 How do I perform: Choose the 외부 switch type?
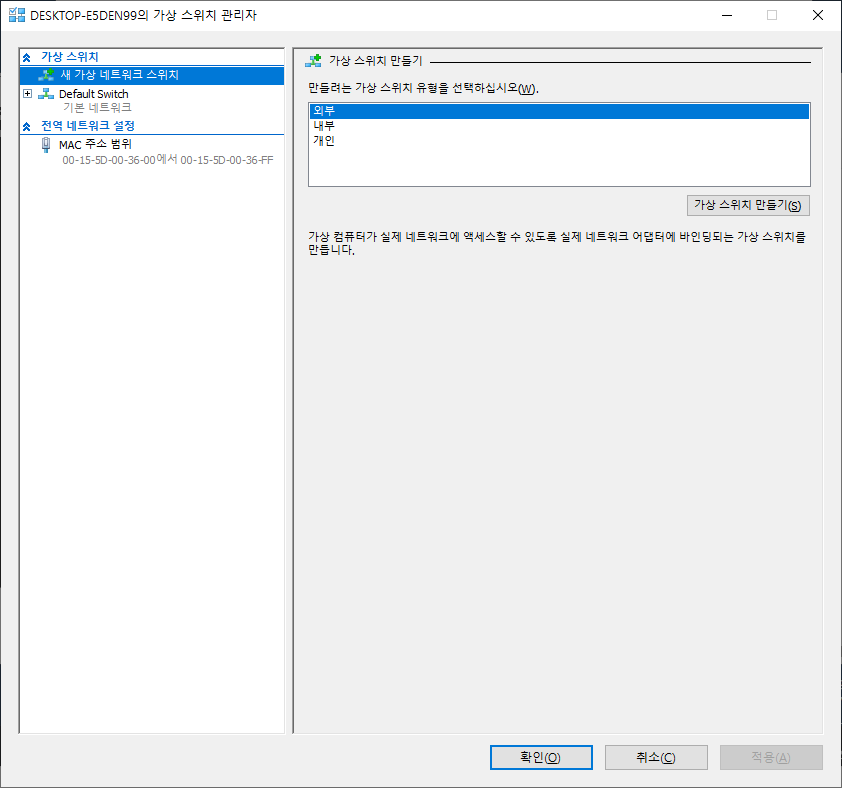pos(558,111)
